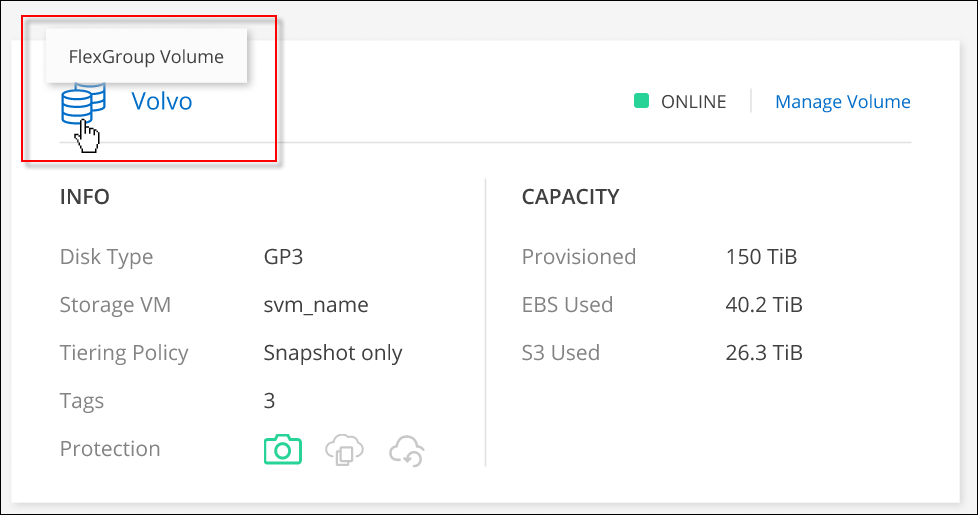Viewport: 978px width, 515px height.
Task: Click the cloud sync replication protection icon
Action: pos(408,450)
